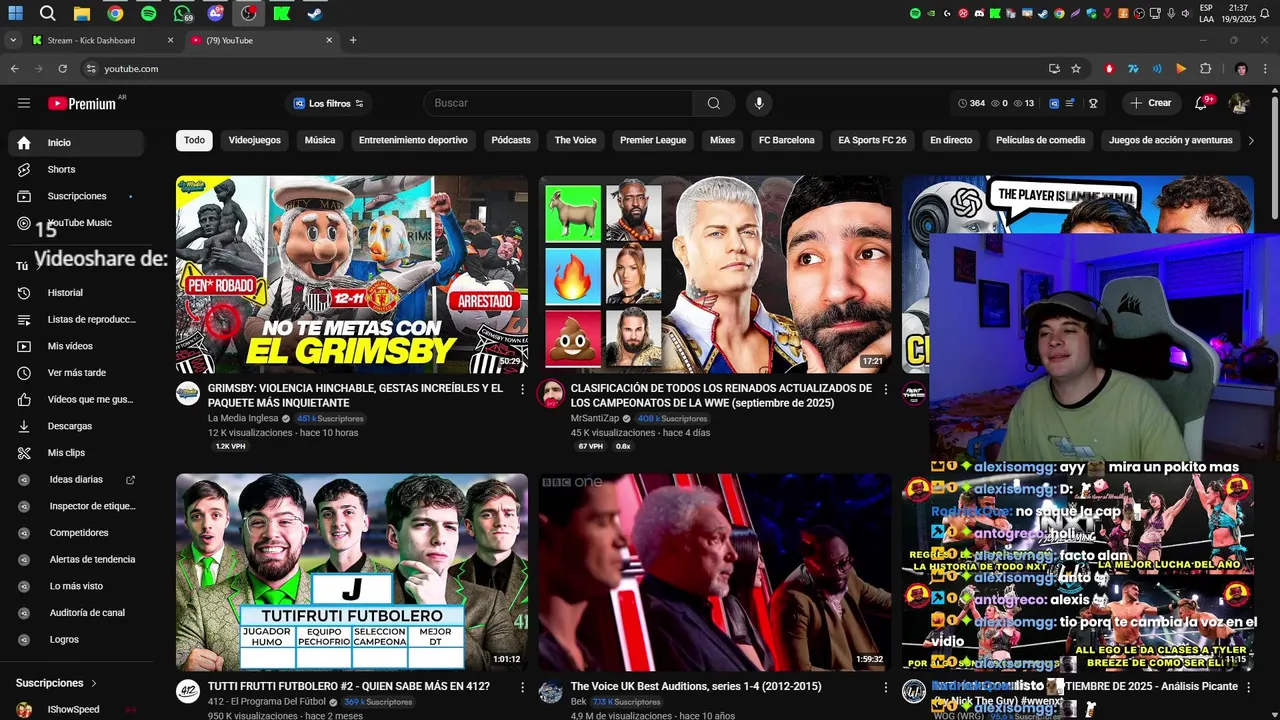Close the Stream - Kick Dashboard tab
1280x720 pixels.
click(170, 40)
